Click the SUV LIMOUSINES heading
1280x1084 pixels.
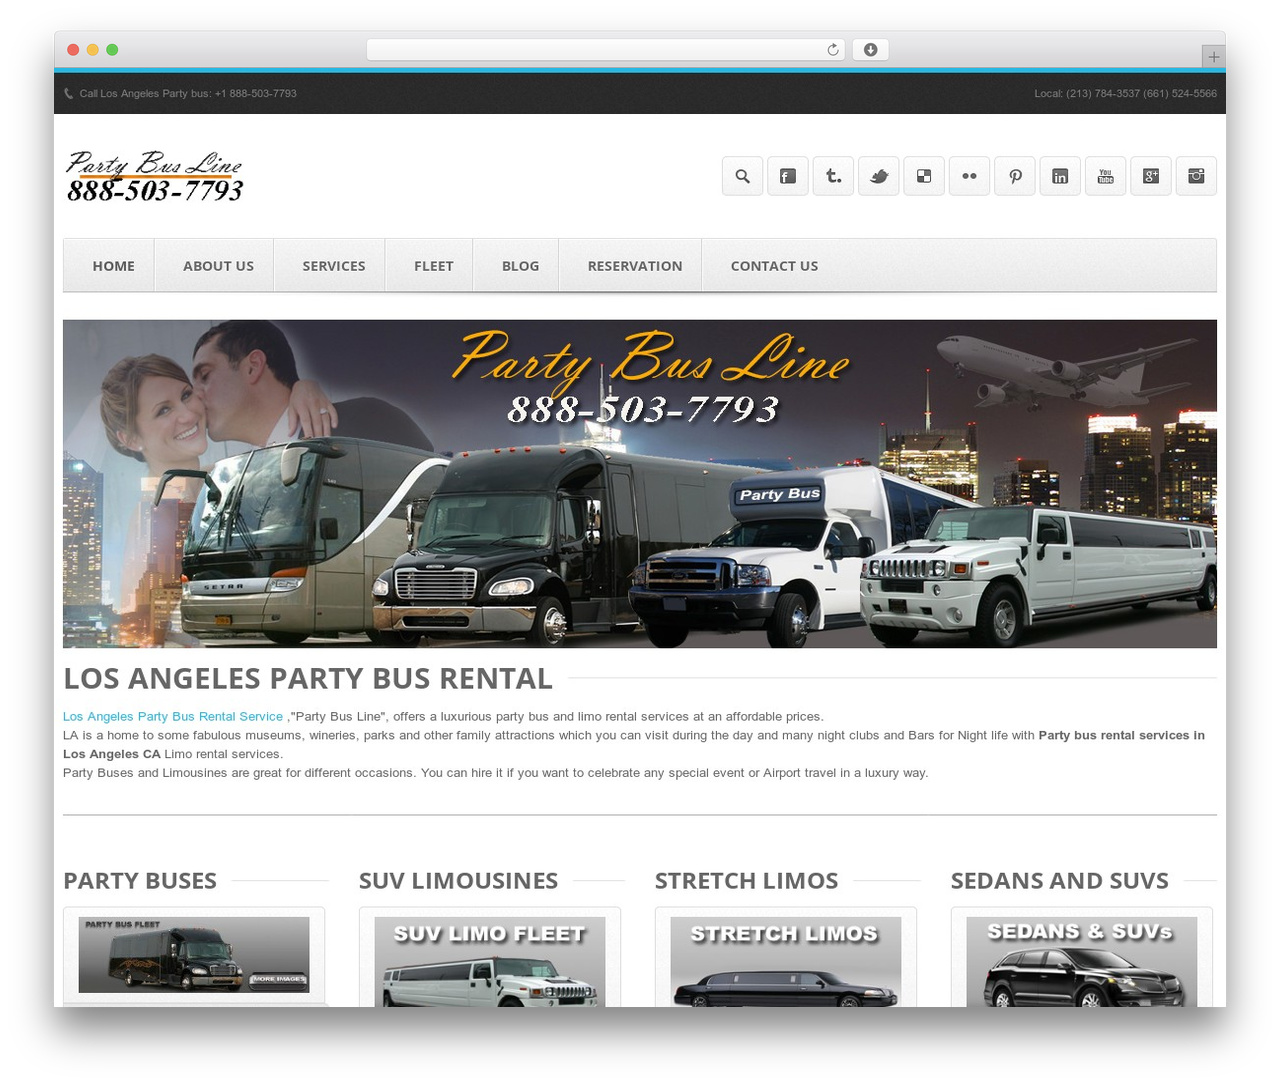[458, 881]
